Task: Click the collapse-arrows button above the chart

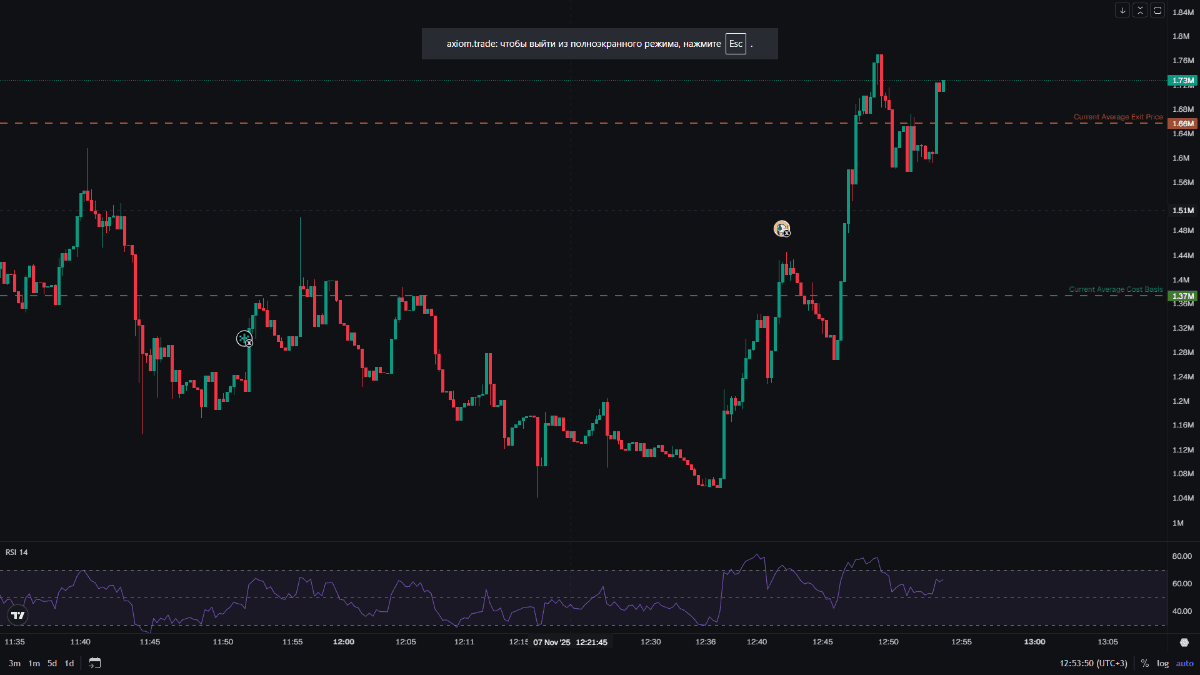Action: click(x=1140, y=11)
